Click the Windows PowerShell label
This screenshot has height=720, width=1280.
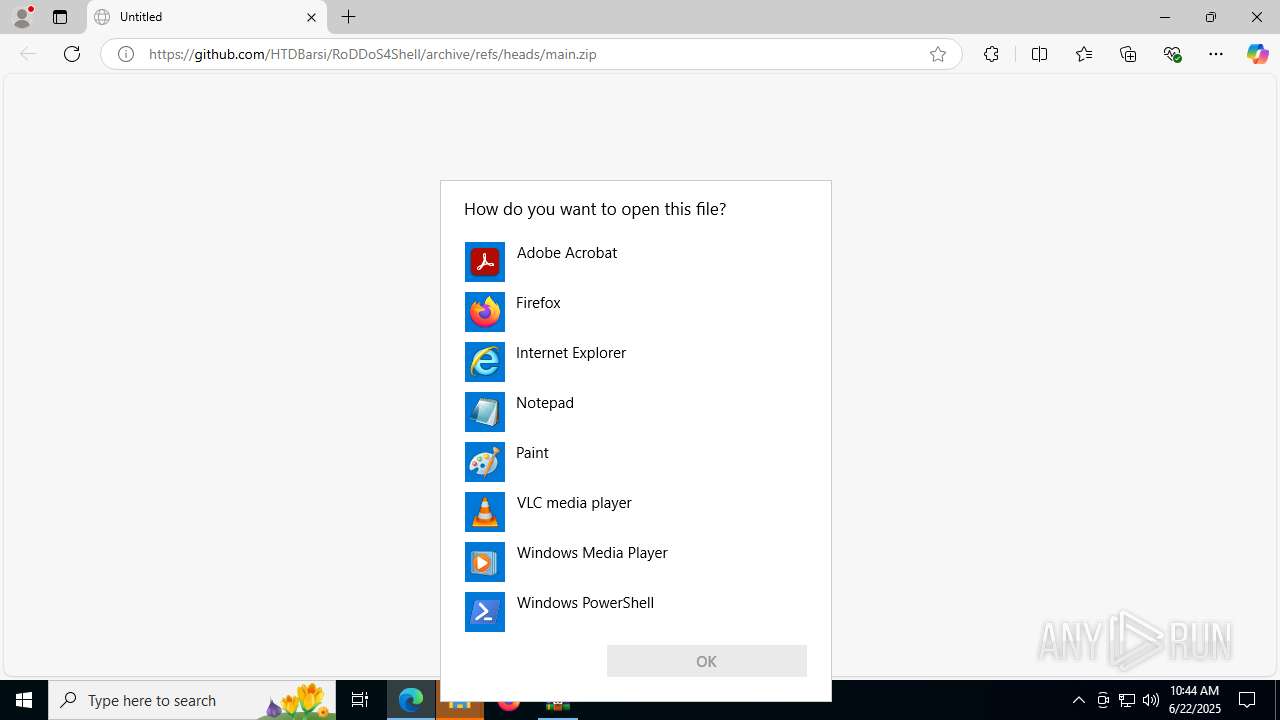click(x=585, y=603)
